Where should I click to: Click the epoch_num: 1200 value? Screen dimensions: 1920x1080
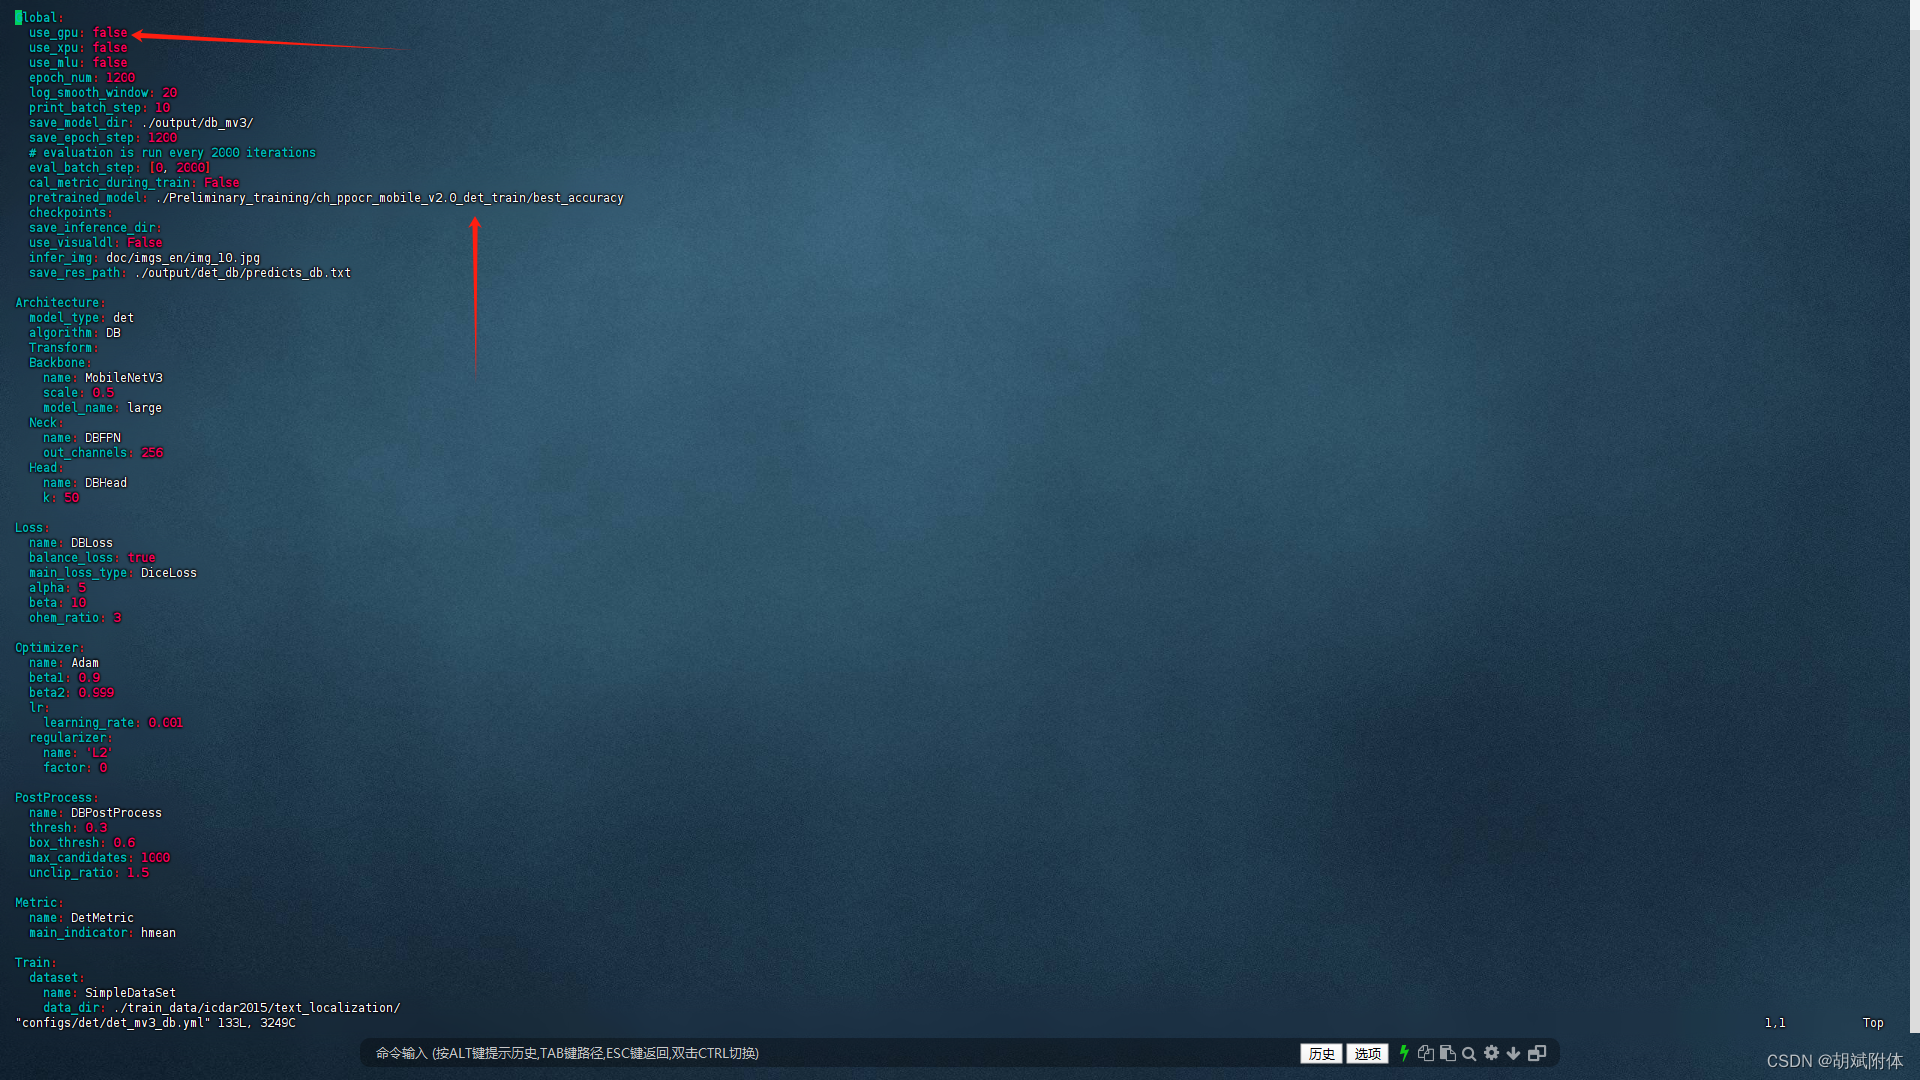pyautogui.click(x=120, y=78)
